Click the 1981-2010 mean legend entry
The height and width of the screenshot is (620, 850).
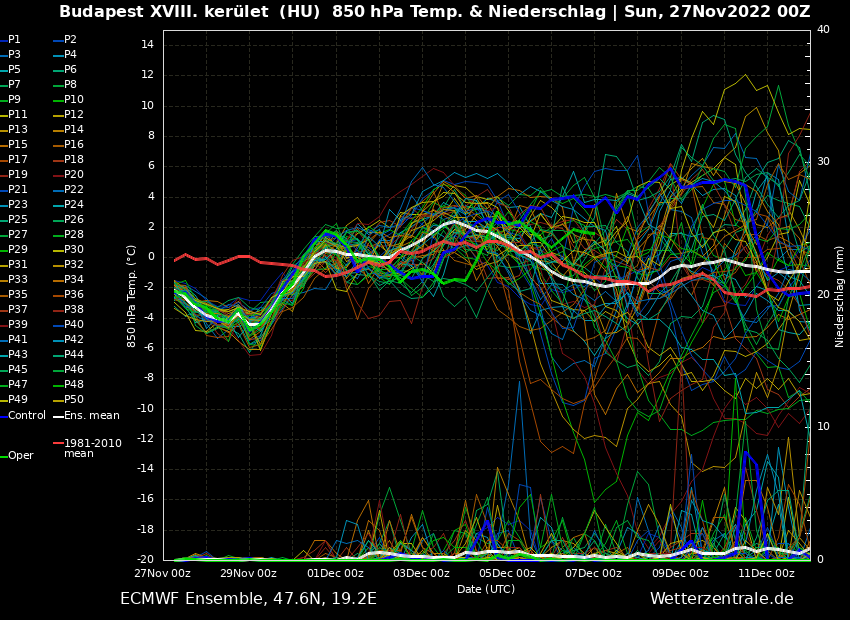pos(92,448)
